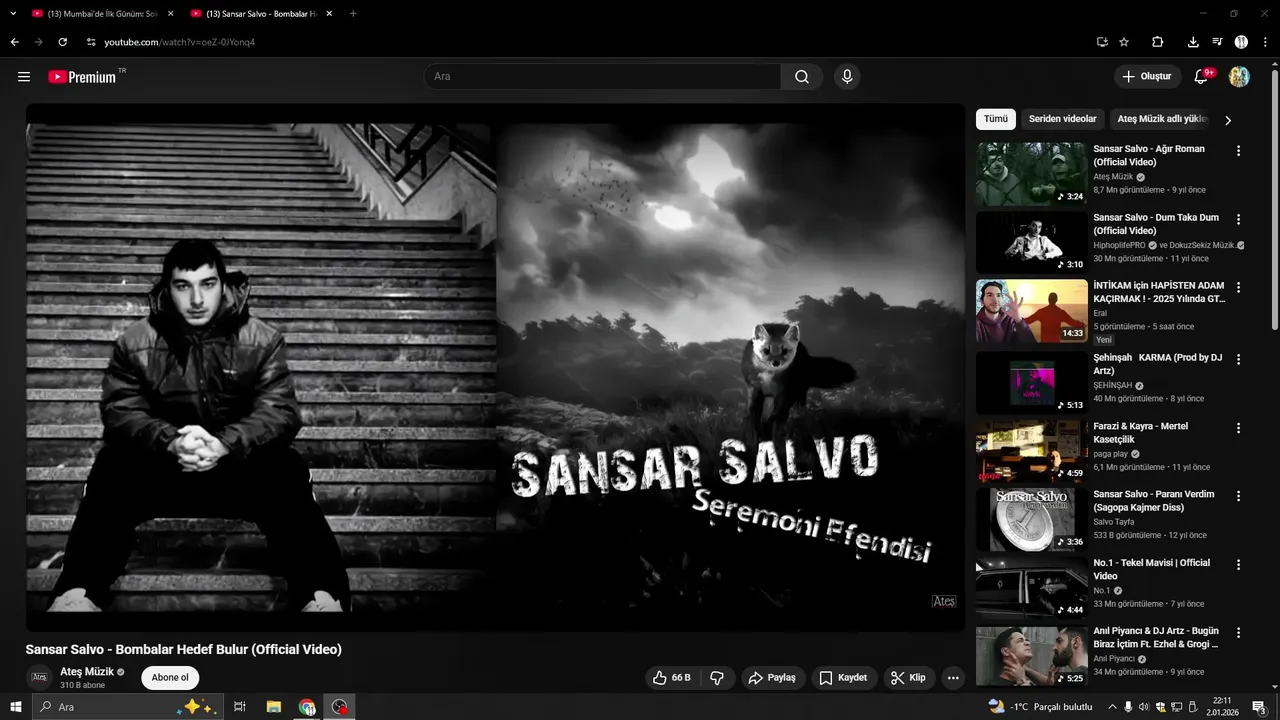Viewport: 1280px width, 720px height.
Task: Reload the page in browser toolbar
Action: (62, 42)
